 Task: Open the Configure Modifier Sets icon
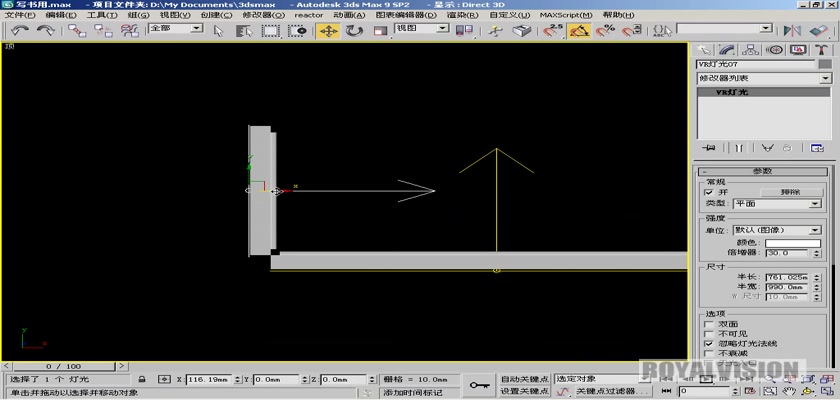pos(817,148)
